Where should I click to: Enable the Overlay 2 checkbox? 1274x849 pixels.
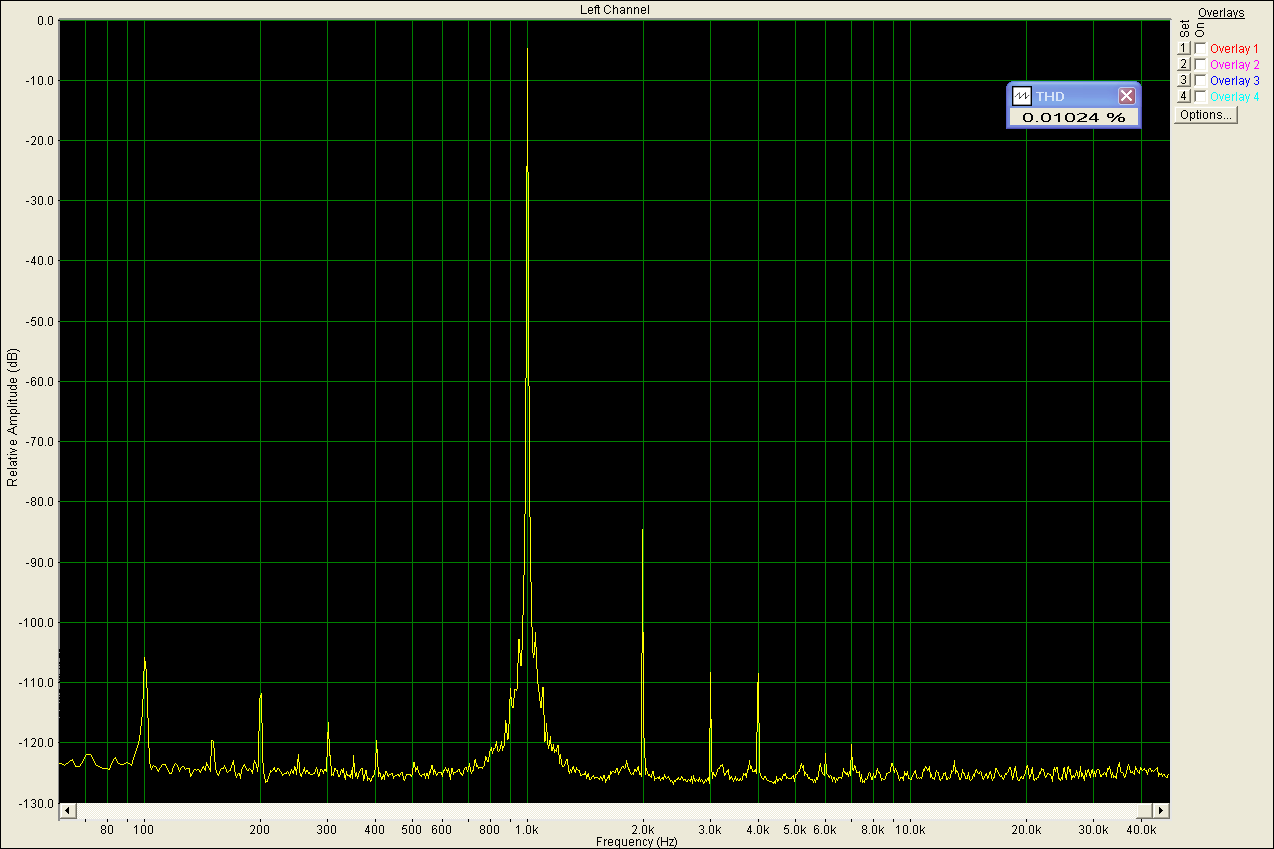pos(1200,64)
